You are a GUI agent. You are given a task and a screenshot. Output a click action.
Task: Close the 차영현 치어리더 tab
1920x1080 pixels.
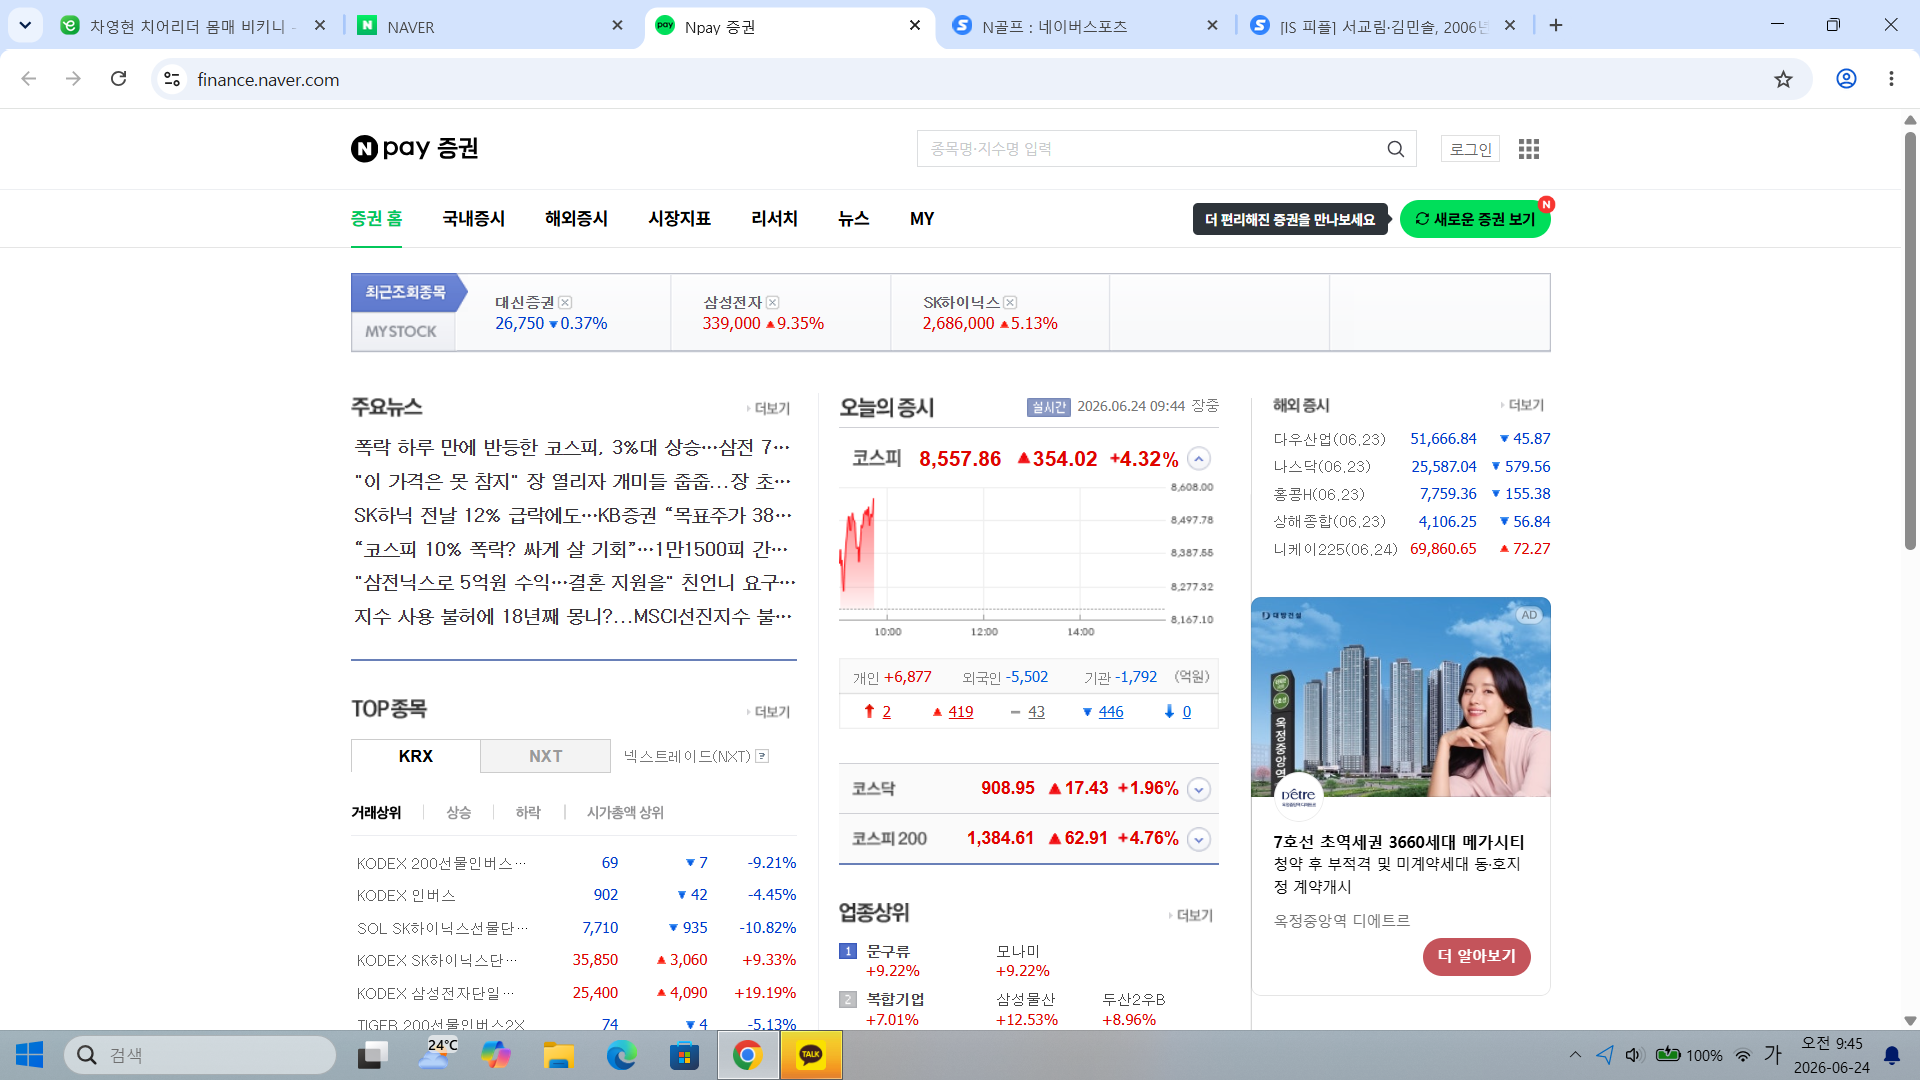[x=320, y=25]
